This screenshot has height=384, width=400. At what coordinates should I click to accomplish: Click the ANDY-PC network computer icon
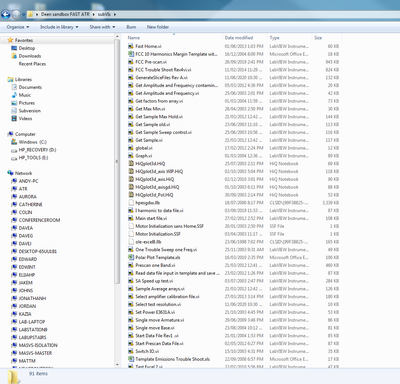14,181
